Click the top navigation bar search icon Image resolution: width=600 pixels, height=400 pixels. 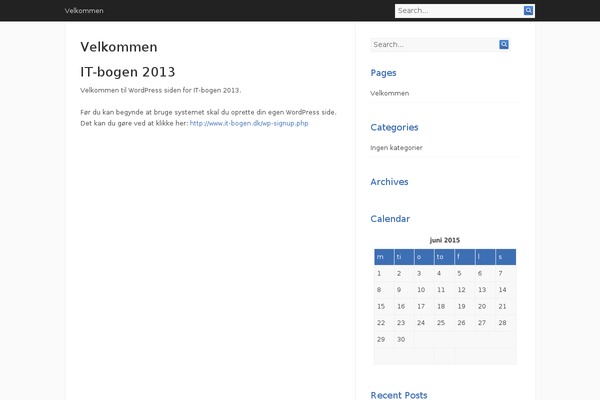pyautogui.click(x=528, y=11)
